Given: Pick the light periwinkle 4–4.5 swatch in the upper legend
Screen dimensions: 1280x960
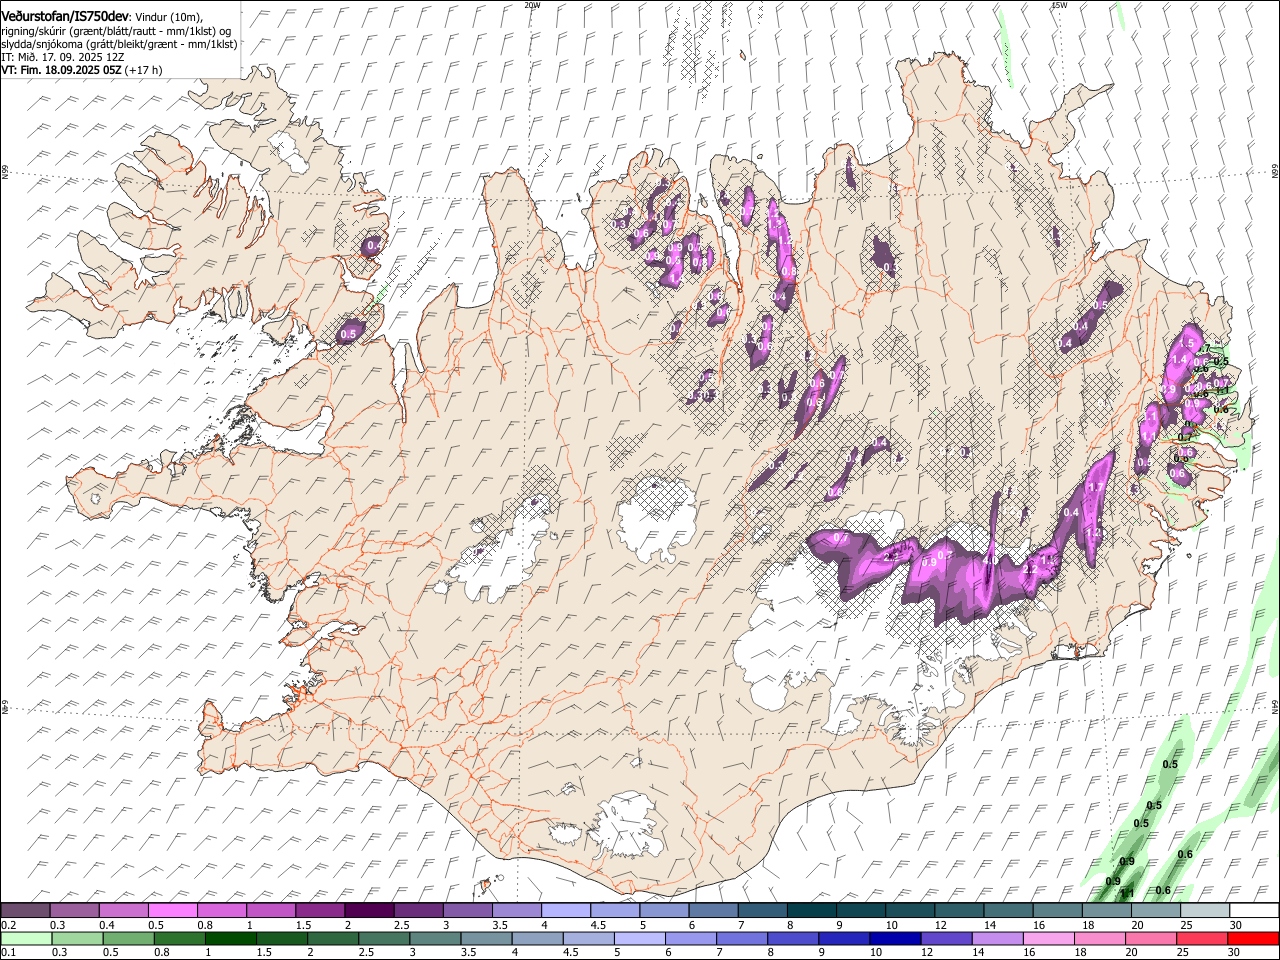Looking at the screenshot, I should [x=565, y=911].
